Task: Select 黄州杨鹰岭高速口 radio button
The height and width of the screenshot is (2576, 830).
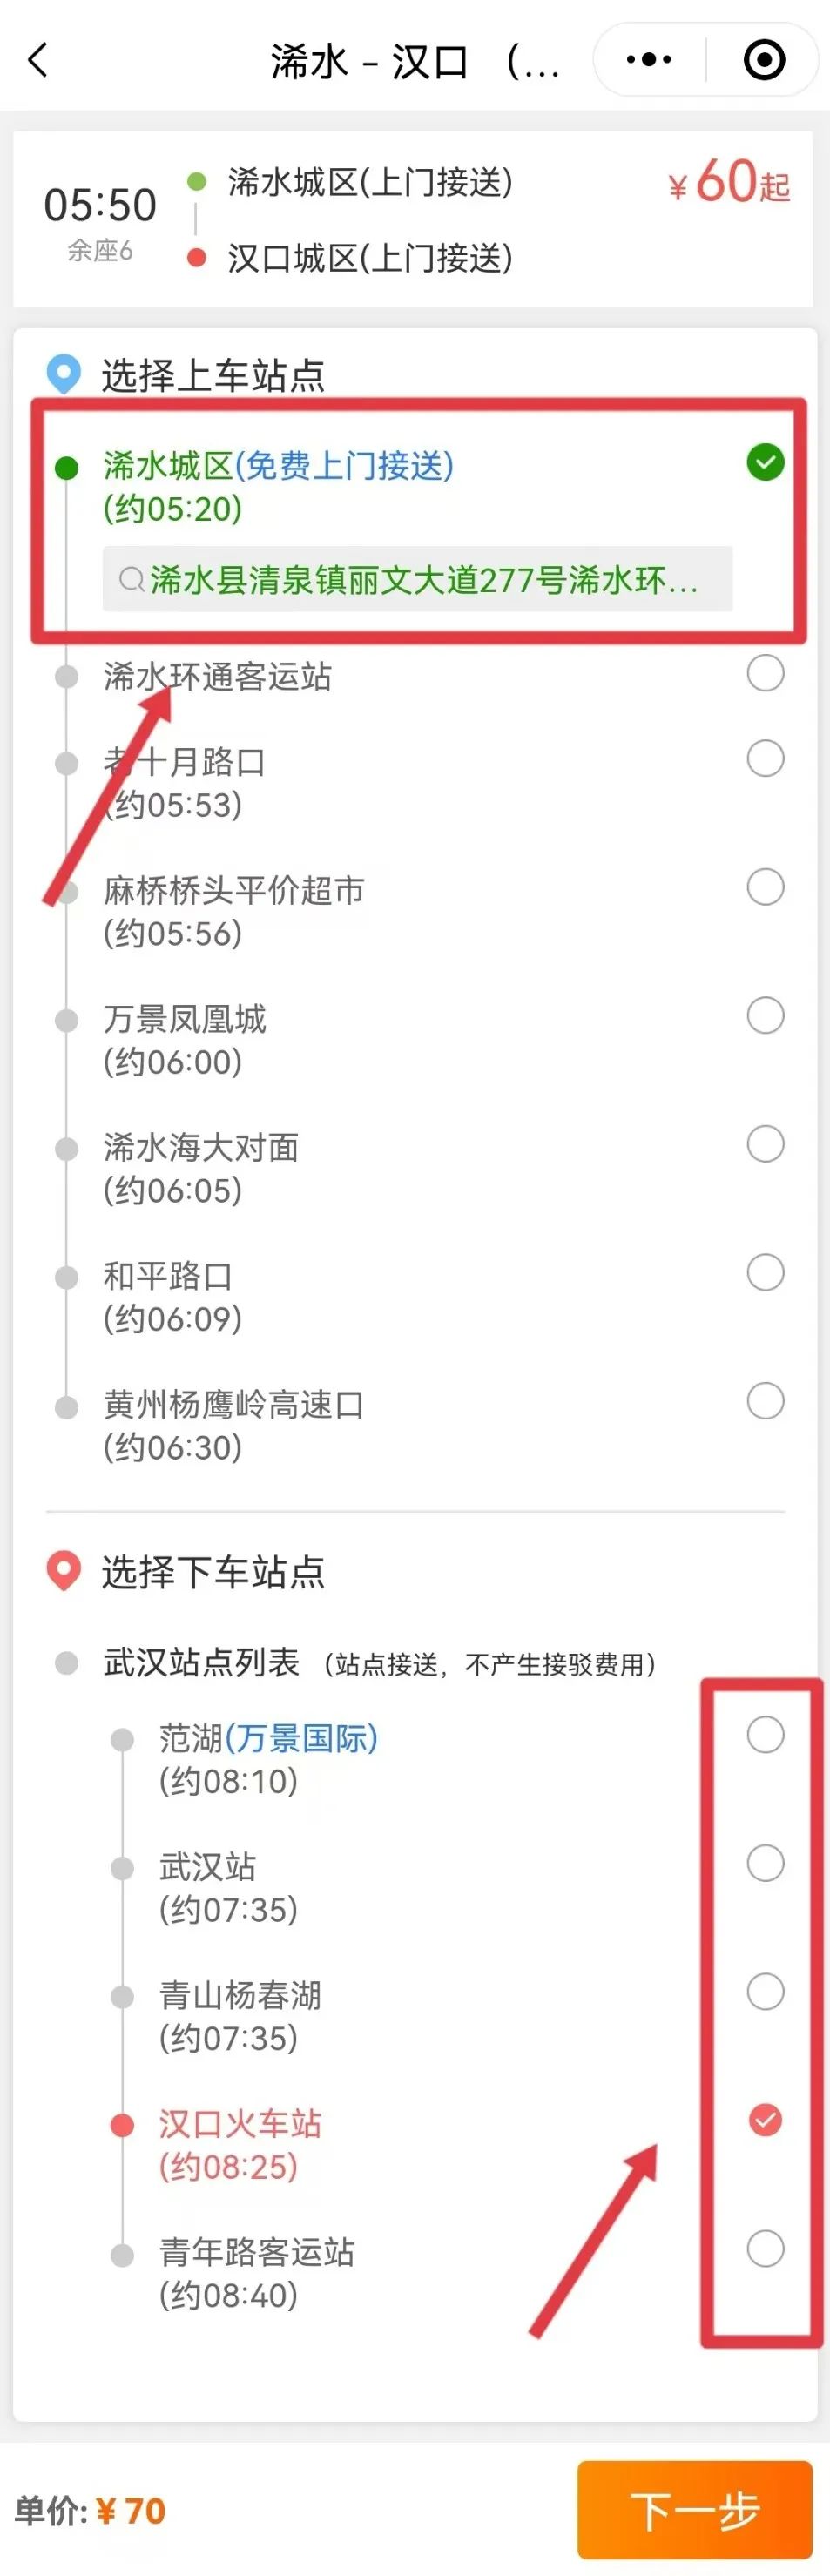Action: [x=765, y=1401]
